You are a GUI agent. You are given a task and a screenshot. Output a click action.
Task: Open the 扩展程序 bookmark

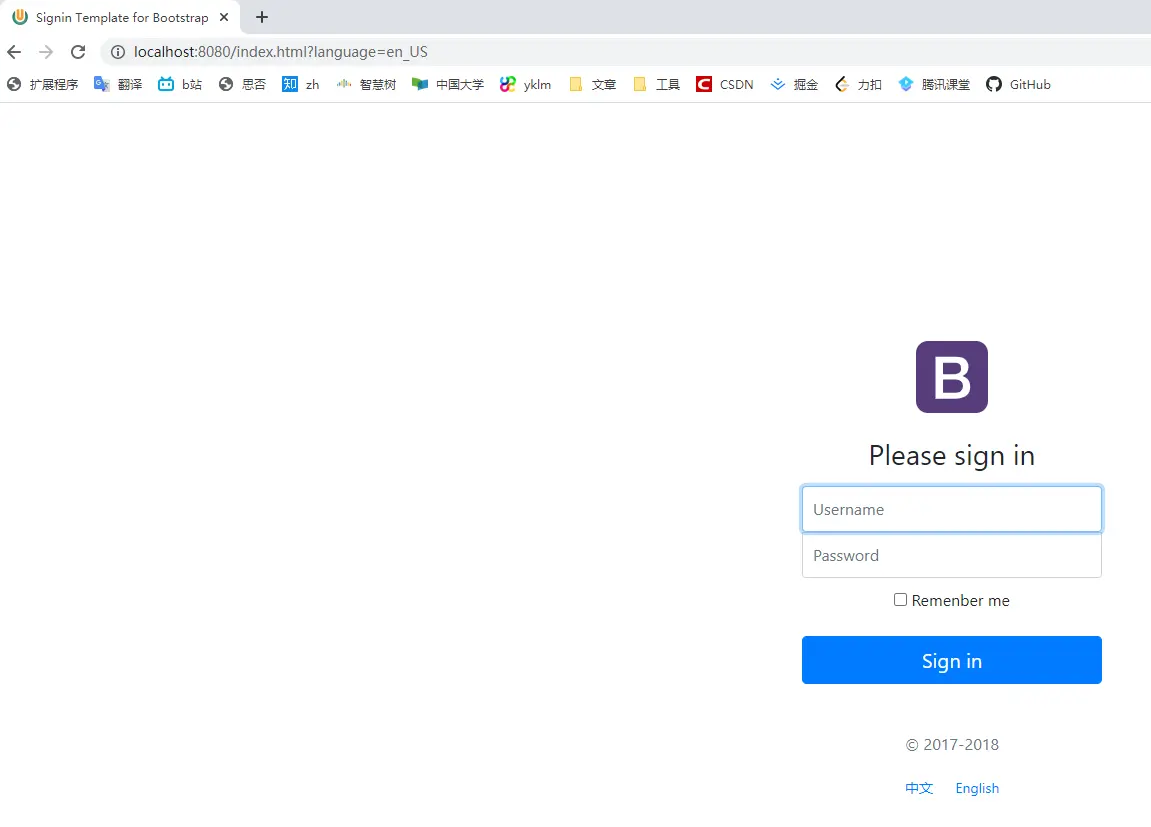pos(43,84)
